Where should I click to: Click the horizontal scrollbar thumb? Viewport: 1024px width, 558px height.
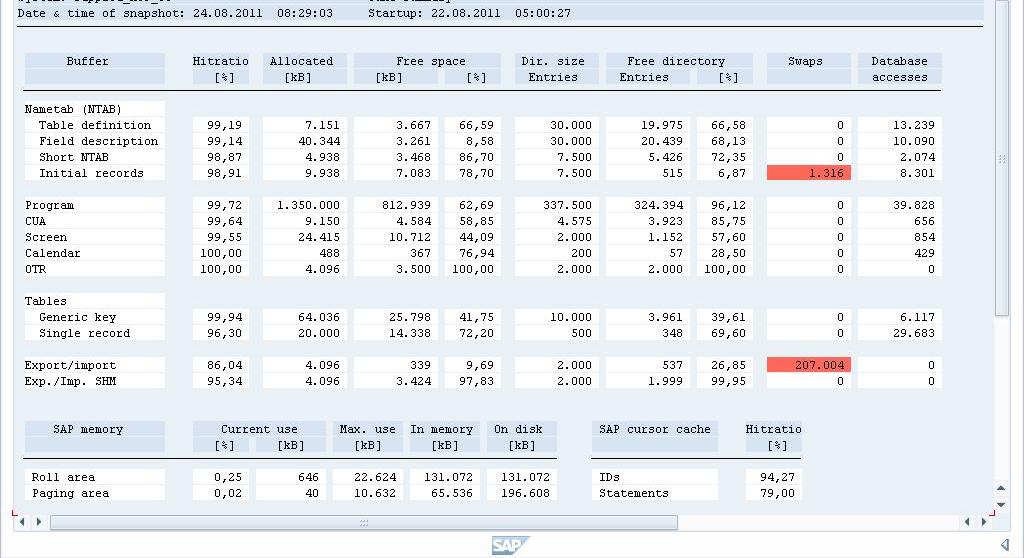click(364, 522)
